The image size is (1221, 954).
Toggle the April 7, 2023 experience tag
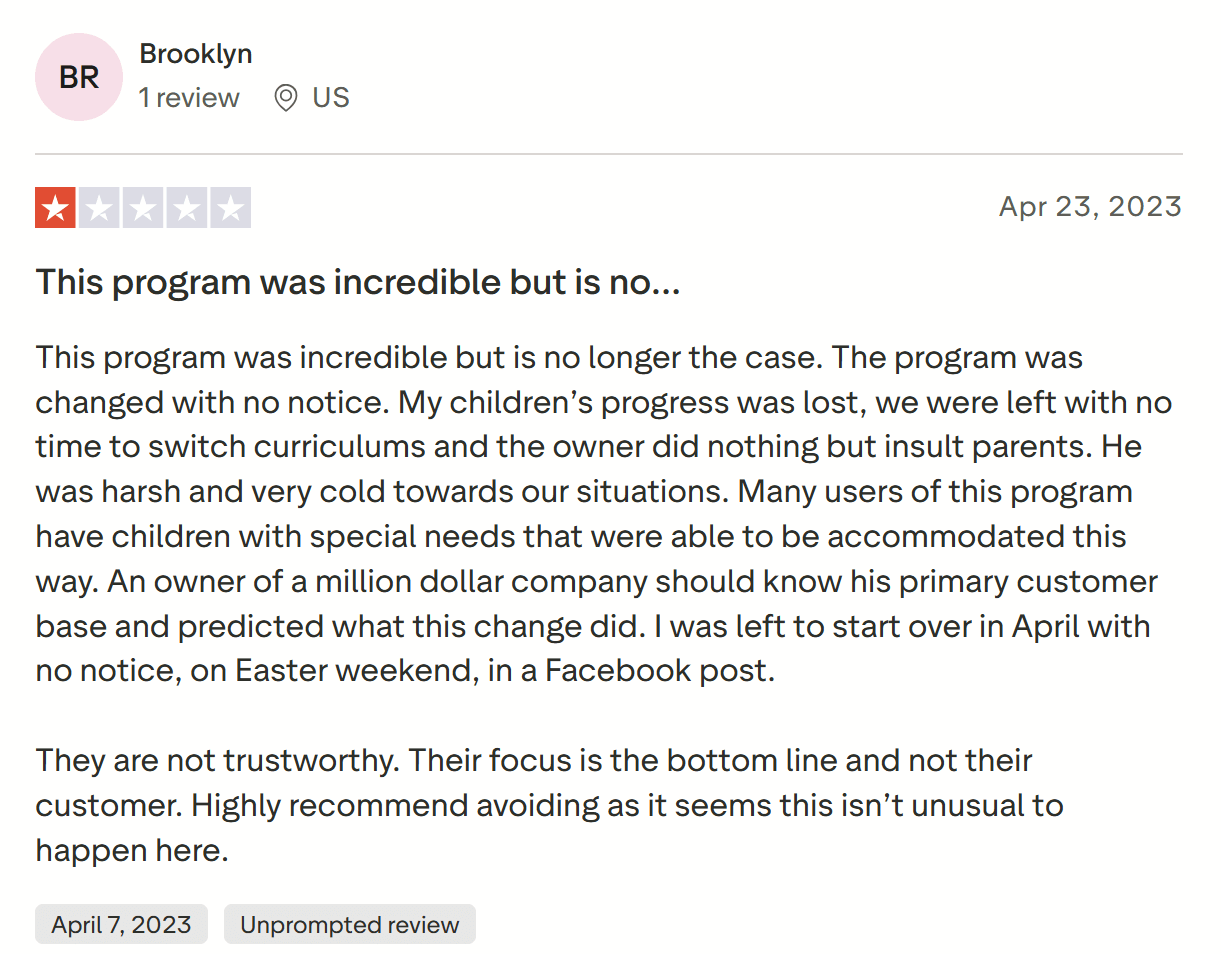click(120, 924)
